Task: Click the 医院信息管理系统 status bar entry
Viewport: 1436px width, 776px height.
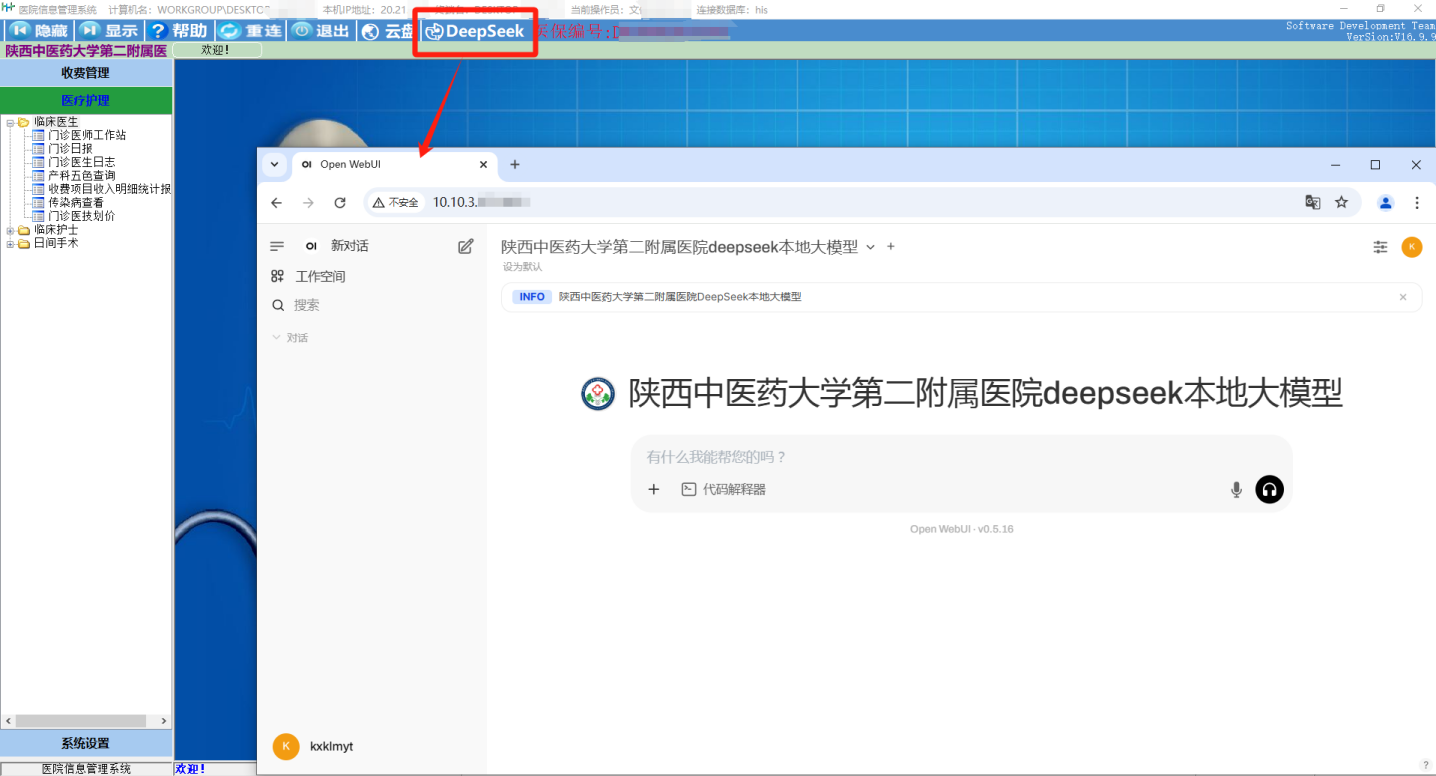Action: point(86,769)
